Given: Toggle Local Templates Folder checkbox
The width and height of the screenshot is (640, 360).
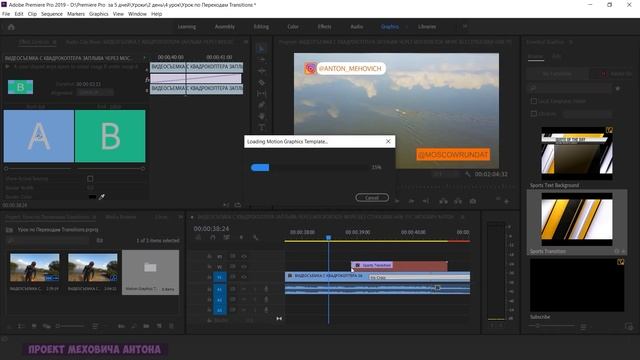Looking at the screenshot, I should 533,101.
